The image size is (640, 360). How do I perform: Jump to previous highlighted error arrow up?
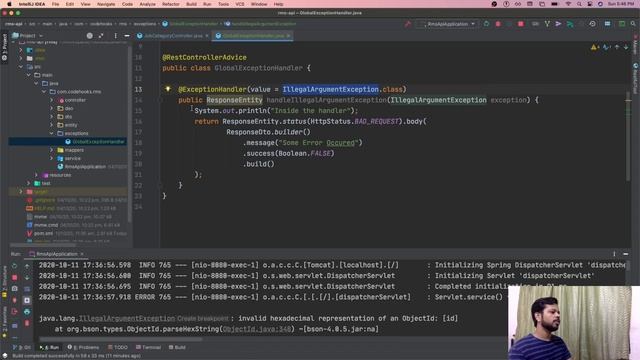pos(617,48)
